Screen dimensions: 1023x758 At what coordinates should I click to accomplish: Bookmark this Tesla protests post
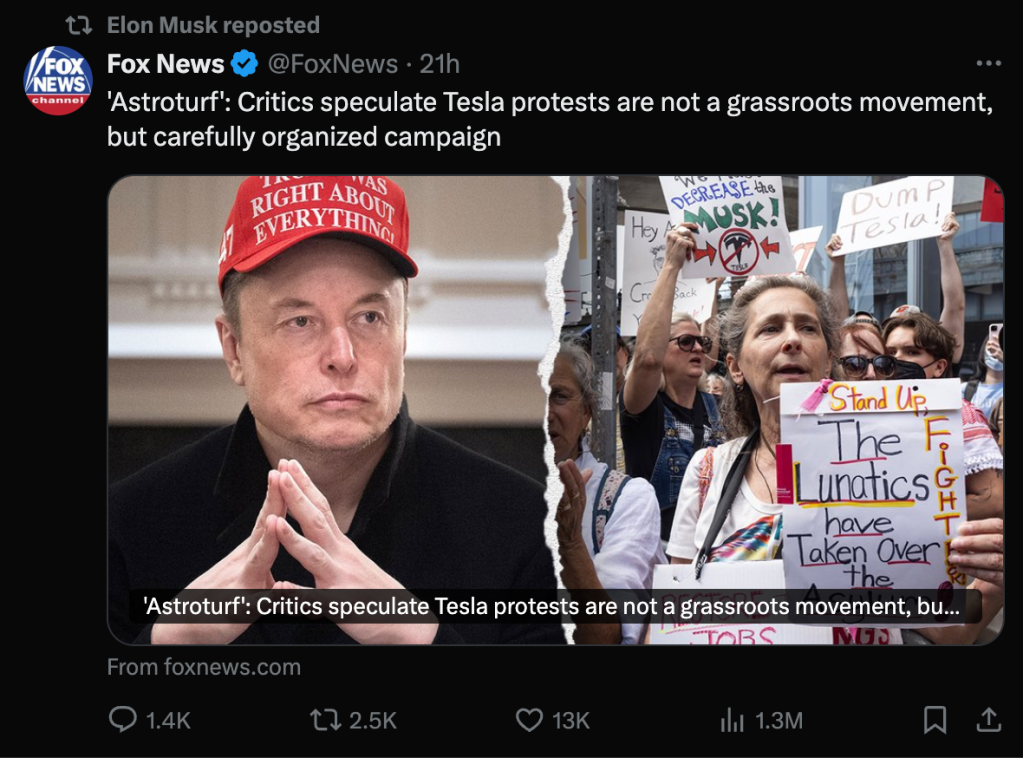934,720
